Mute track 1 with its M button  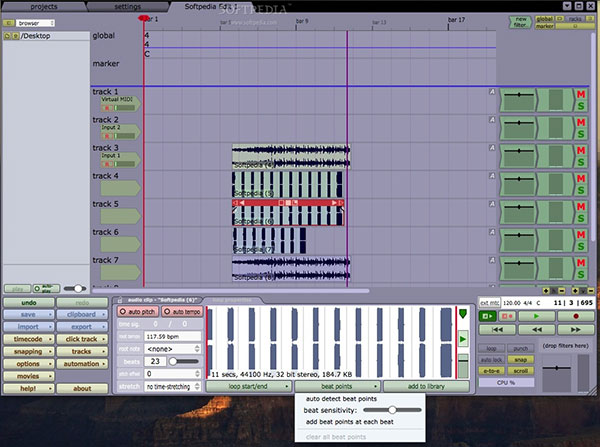click(581, 94)
